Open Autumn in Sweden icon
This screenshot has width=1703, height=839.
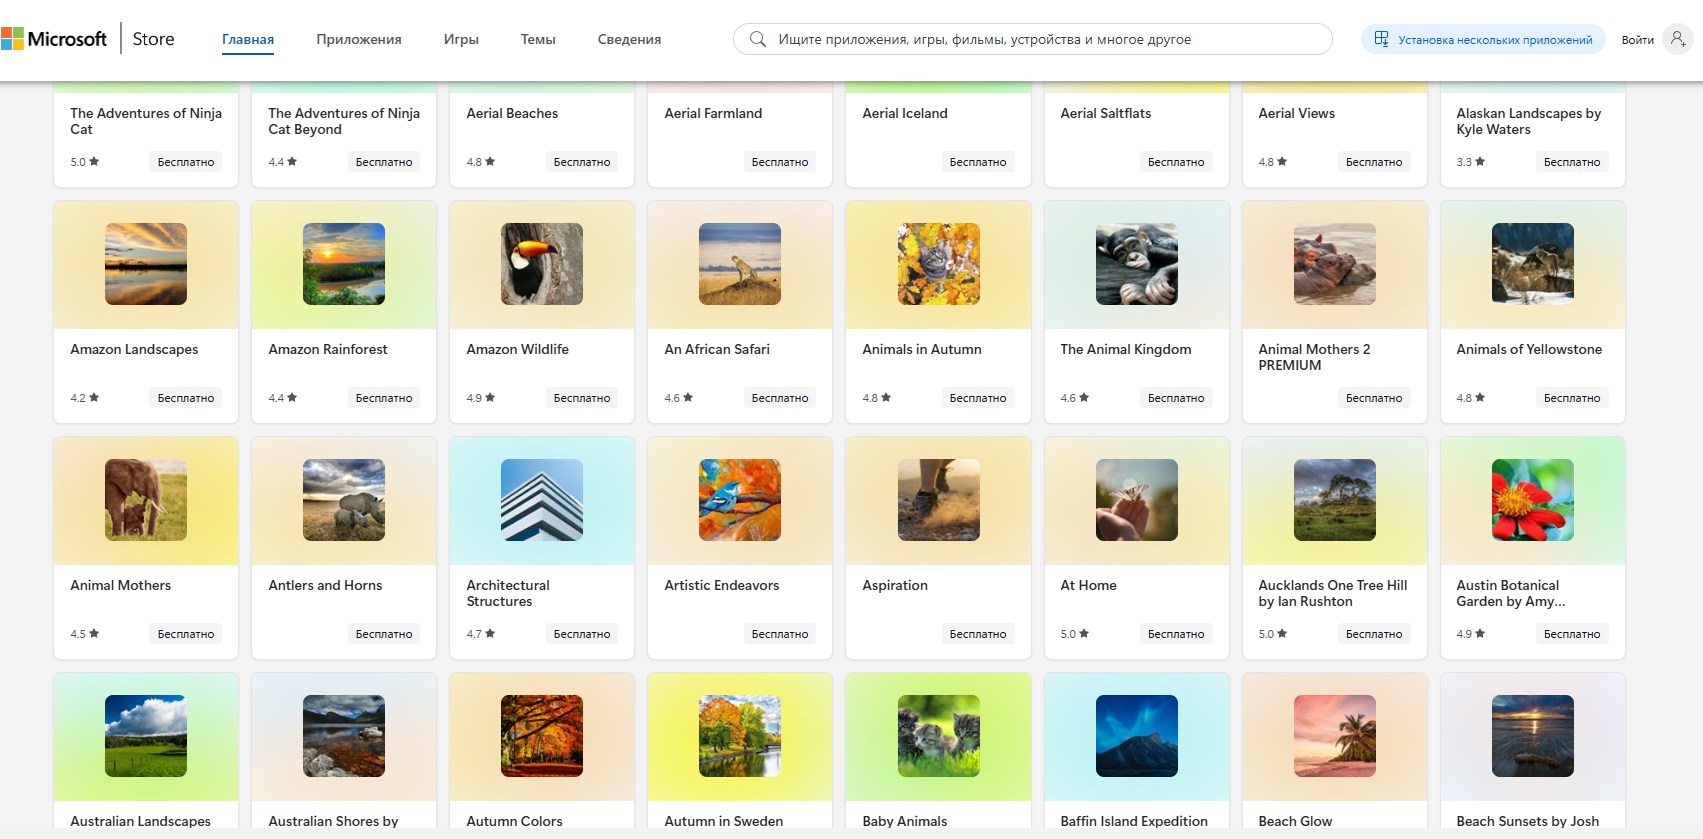point(740,736)
